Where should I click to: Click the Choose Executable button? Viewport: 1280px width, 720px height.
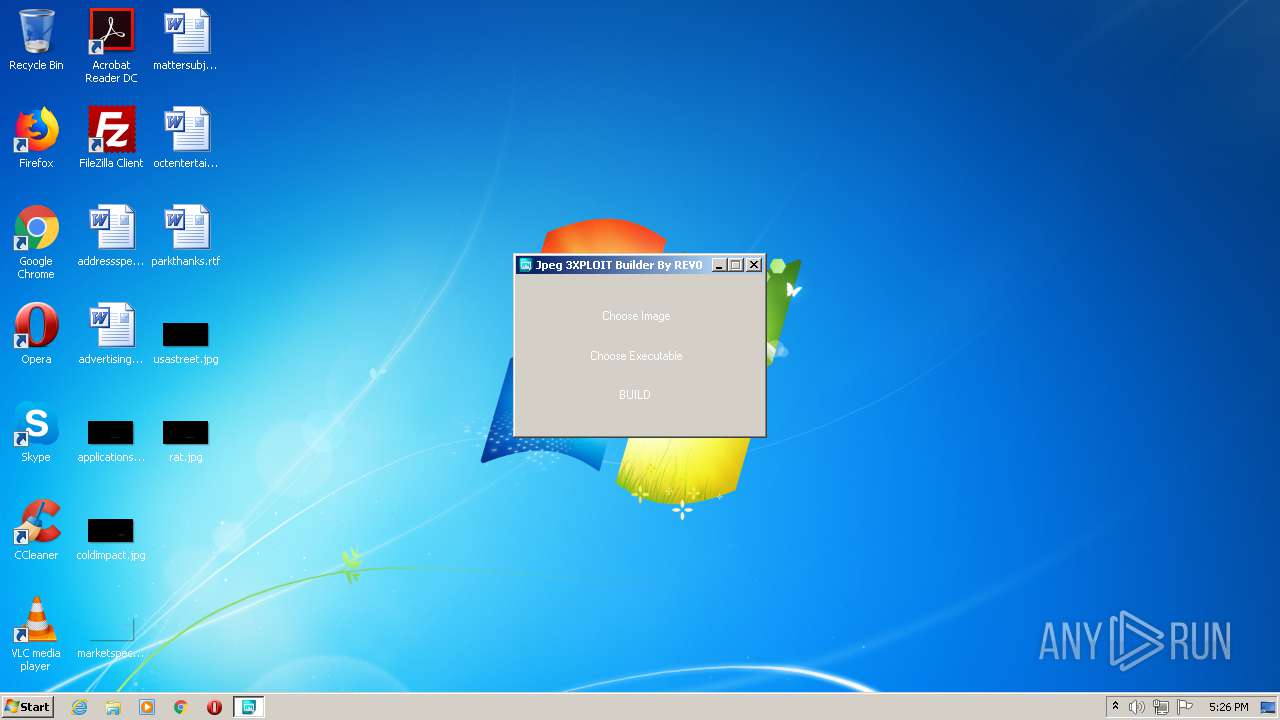click(x=636, y=356)
